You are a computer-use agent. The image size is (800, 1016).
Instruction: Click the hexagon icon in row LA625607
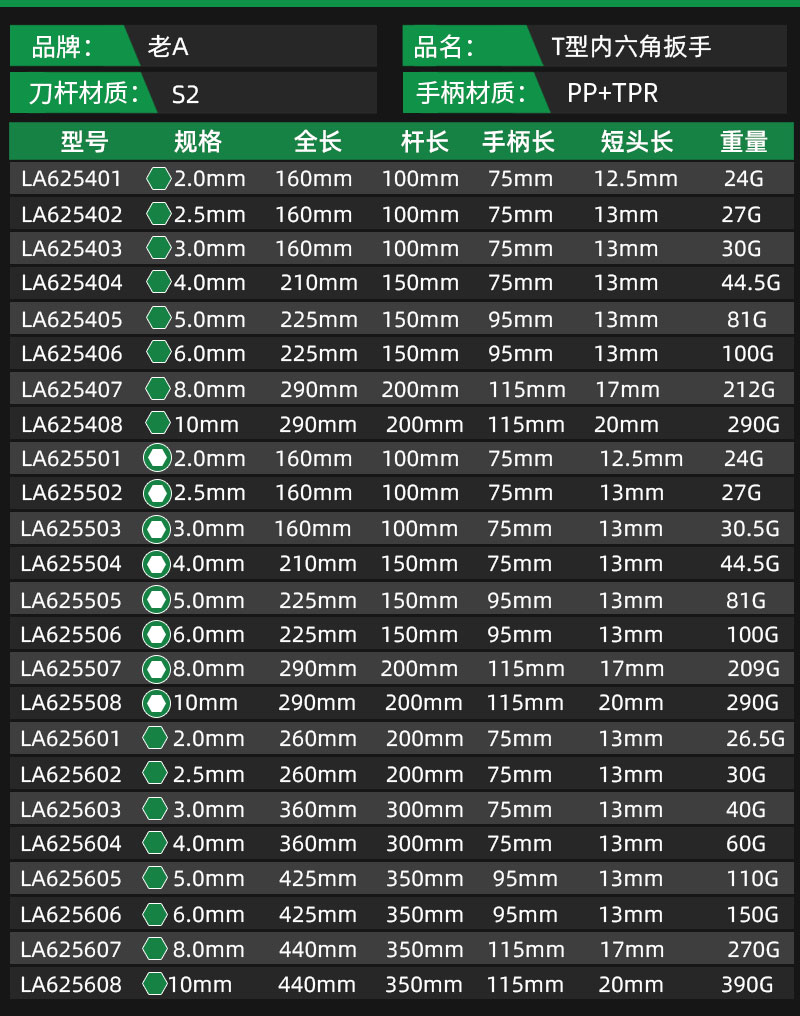[x=155, y=949]
